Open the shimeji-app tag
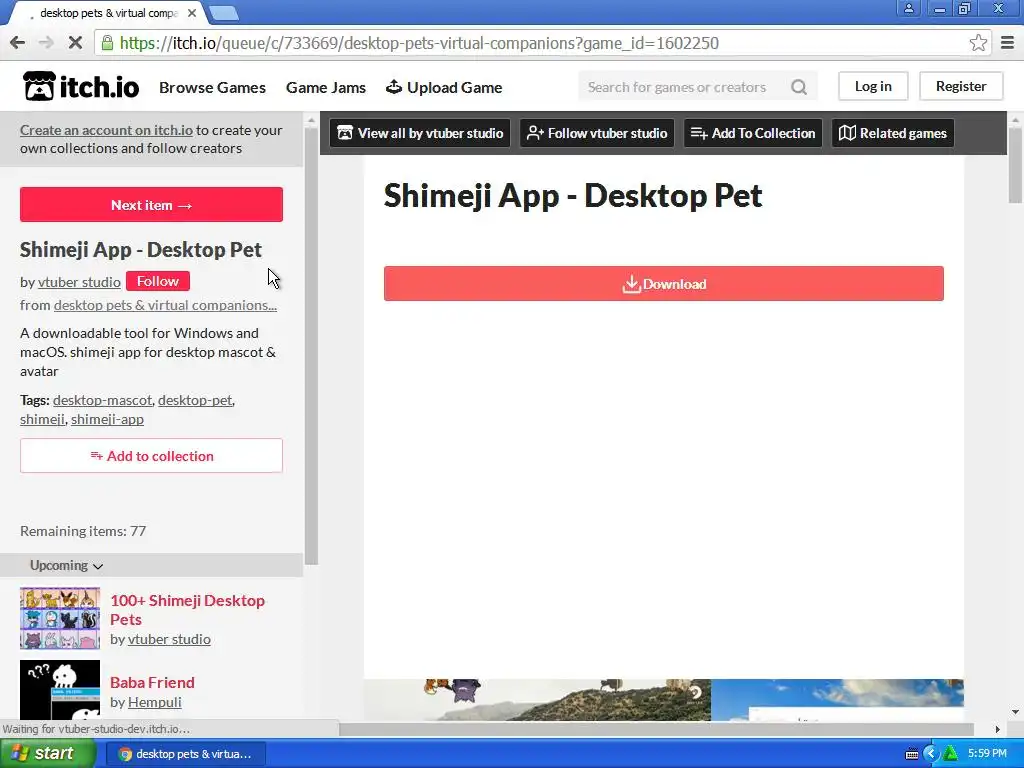1024x768 pixels. [x=107, y=419]
